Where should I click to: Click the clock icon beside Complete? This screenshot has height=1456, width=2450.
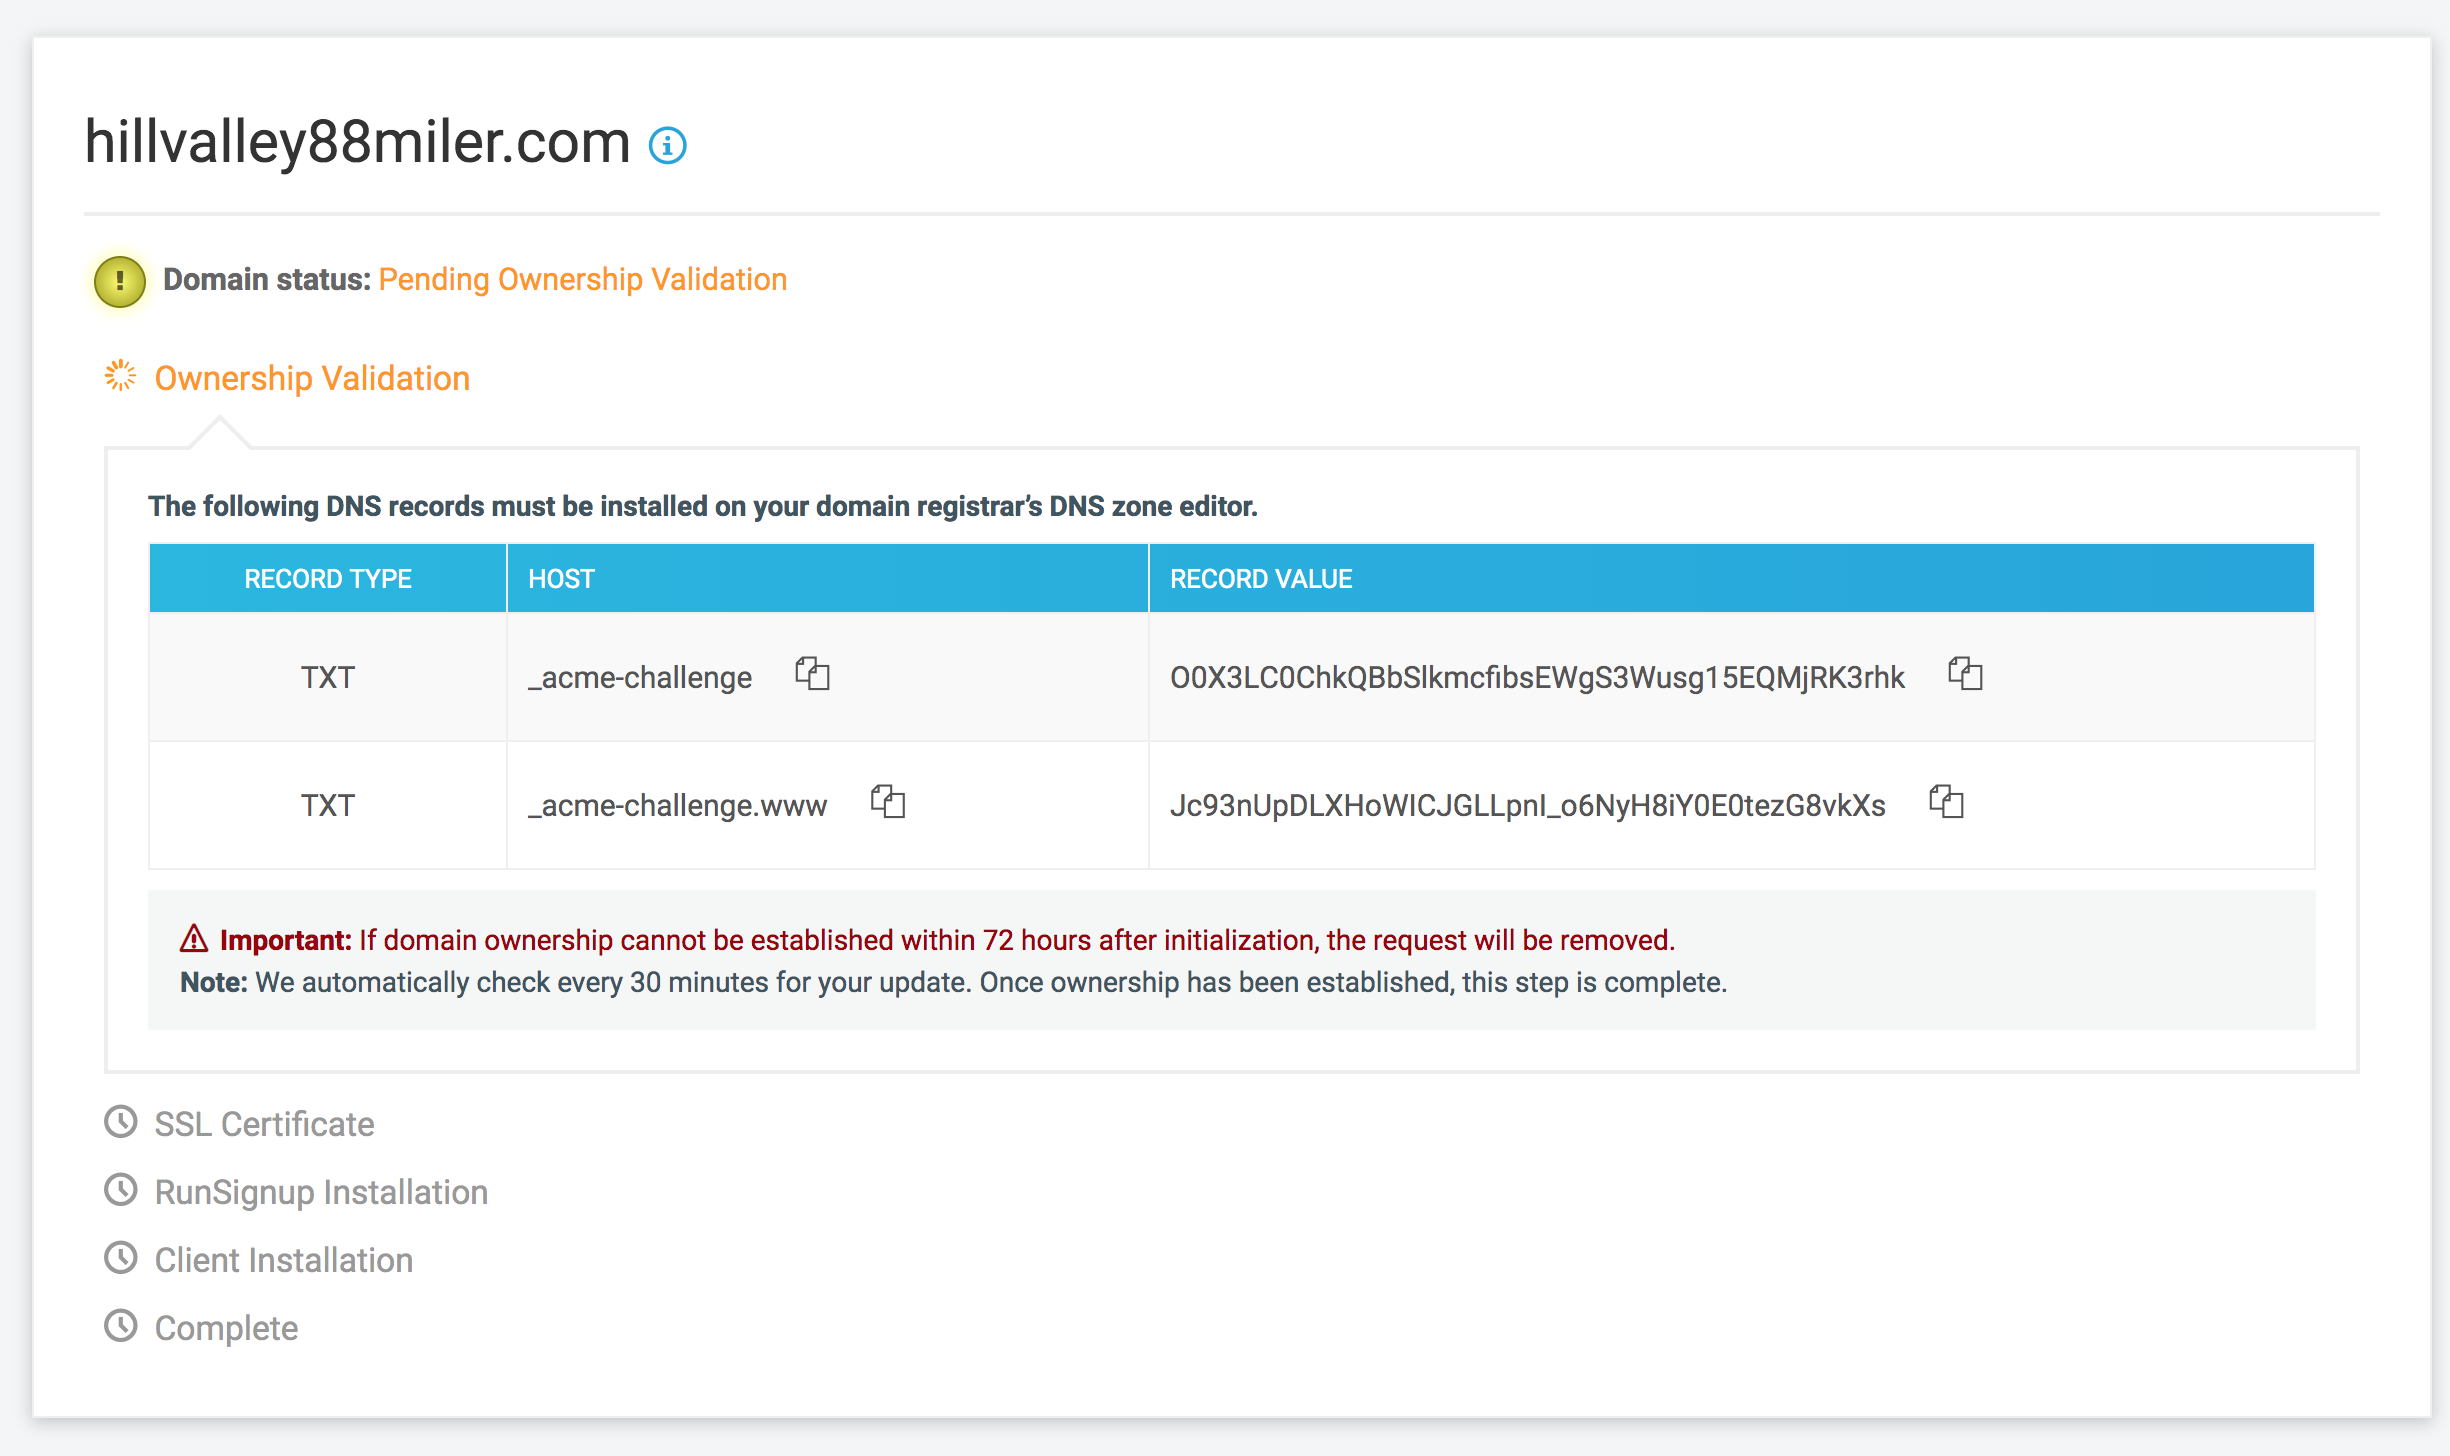coord(121,1326)
